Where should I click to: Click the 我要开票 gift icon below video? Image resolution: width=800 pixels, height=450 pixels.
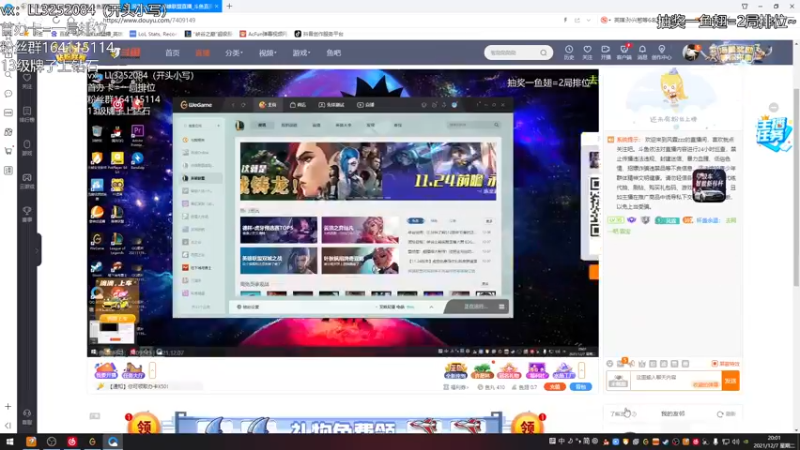click(106, 370)
